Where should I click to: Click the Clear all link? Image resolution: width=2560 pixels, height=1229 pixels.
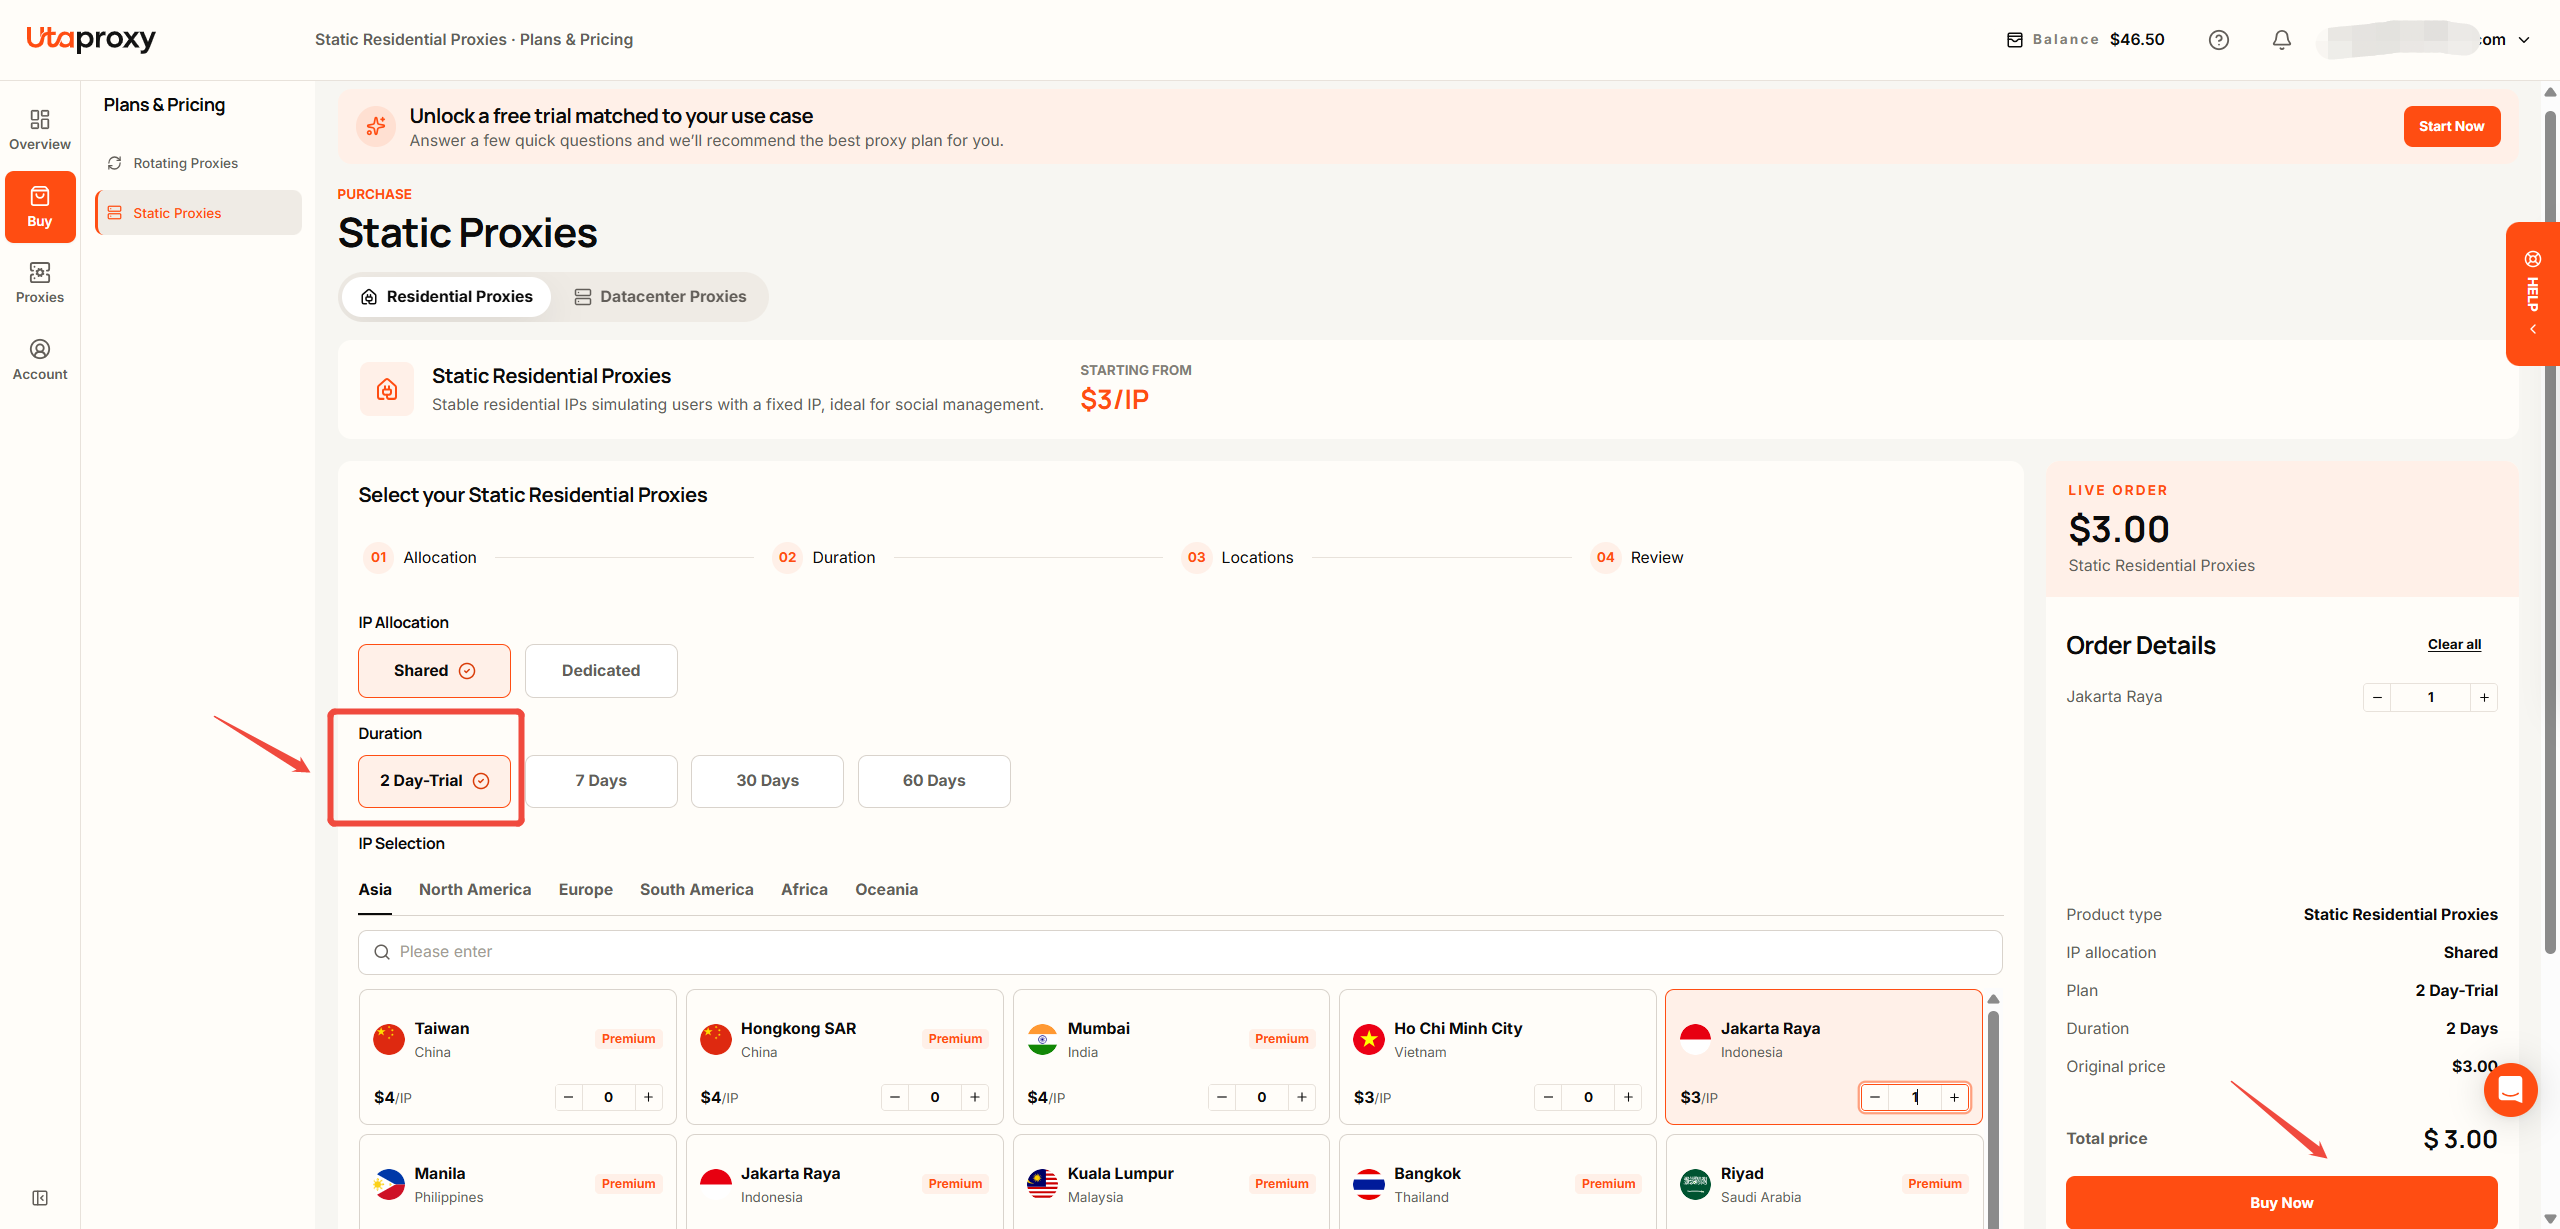(x=2454, y=645)
